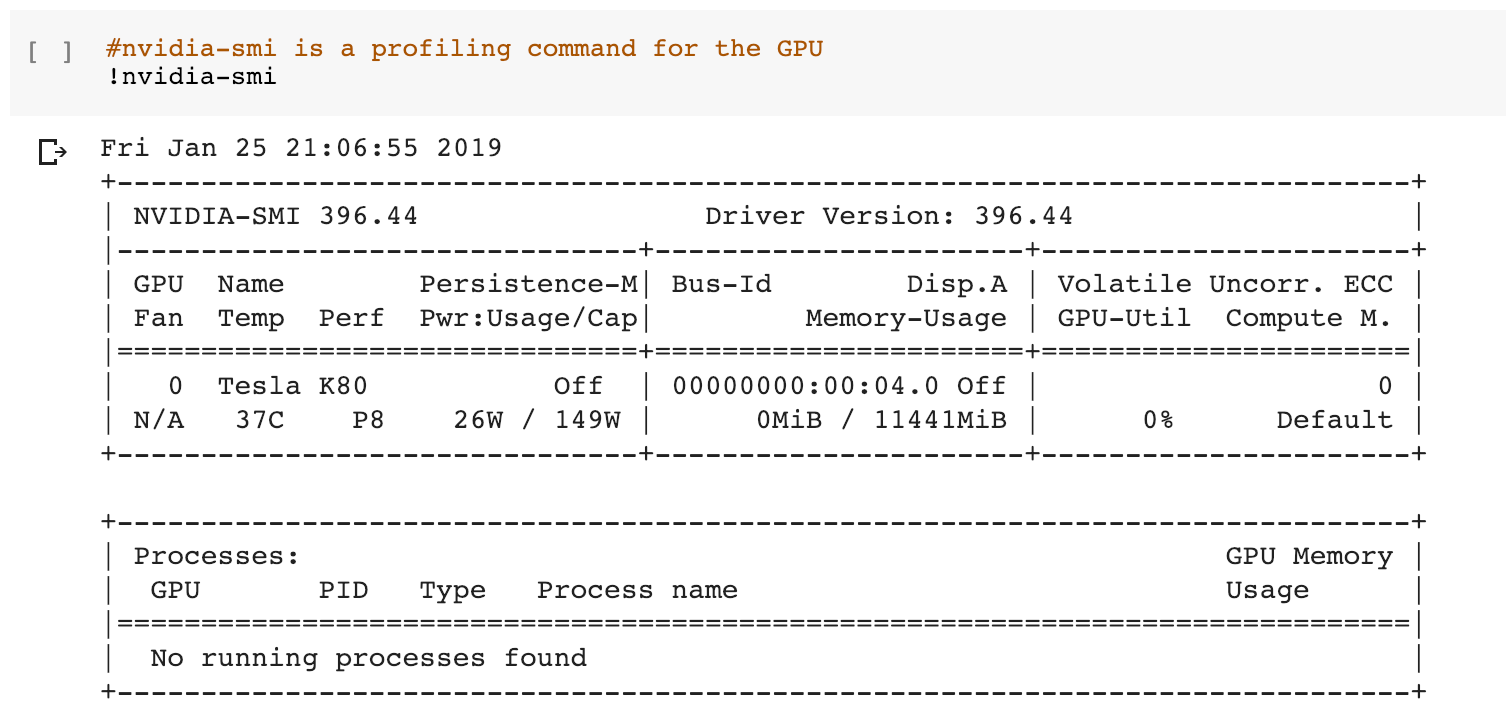Click the No running processes found message
The width and height of the screenshot is (1506, 718).
(x=368, y=658)
